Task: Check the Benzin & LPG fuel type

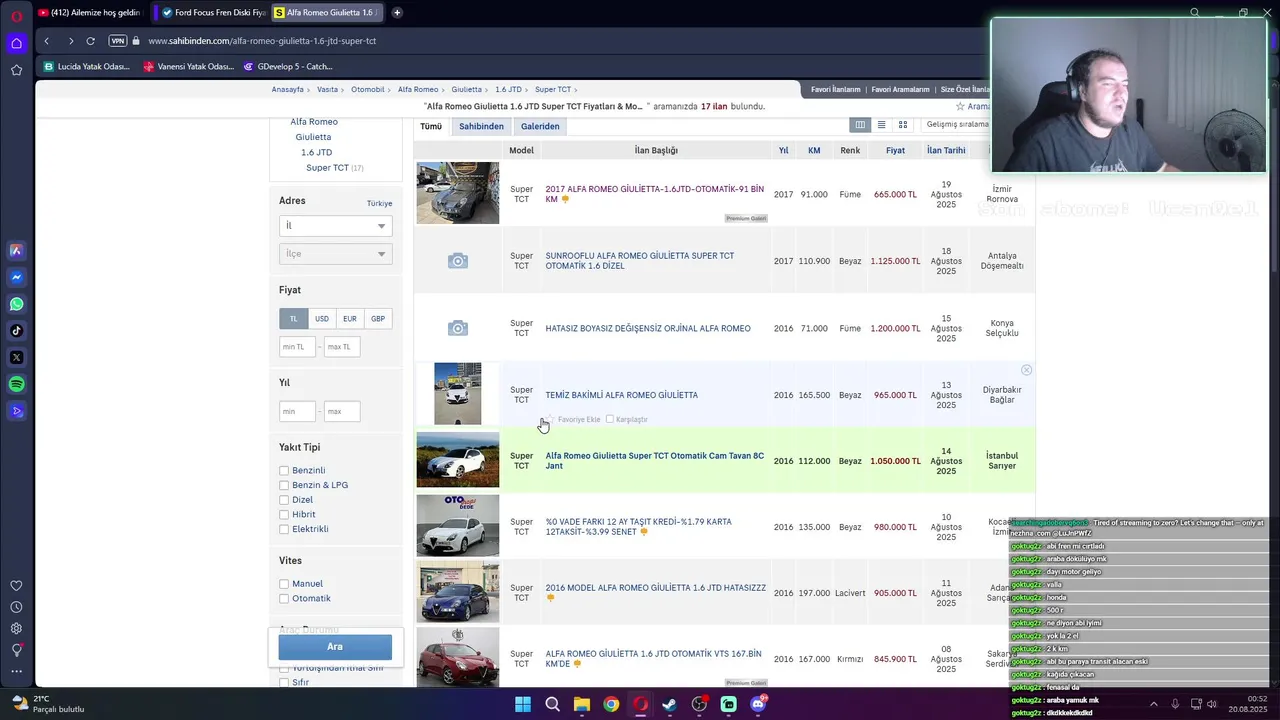Action: coord(284,485)
